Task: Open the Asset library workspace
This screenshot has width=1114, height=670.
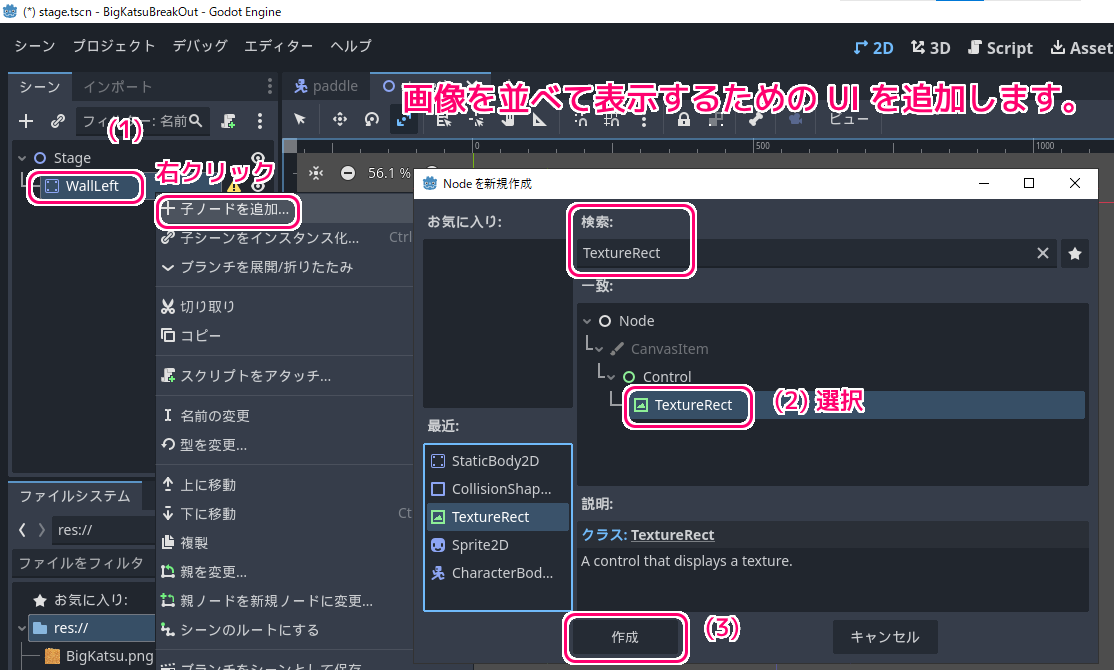Action: (x=1081, y=48)
